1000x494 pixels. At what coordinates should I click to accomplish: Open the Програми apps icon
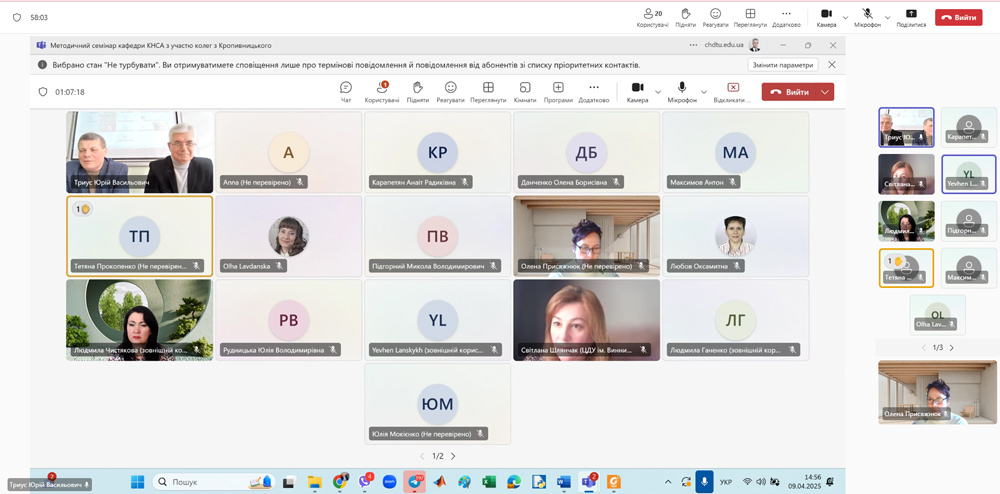click(558, 91)
